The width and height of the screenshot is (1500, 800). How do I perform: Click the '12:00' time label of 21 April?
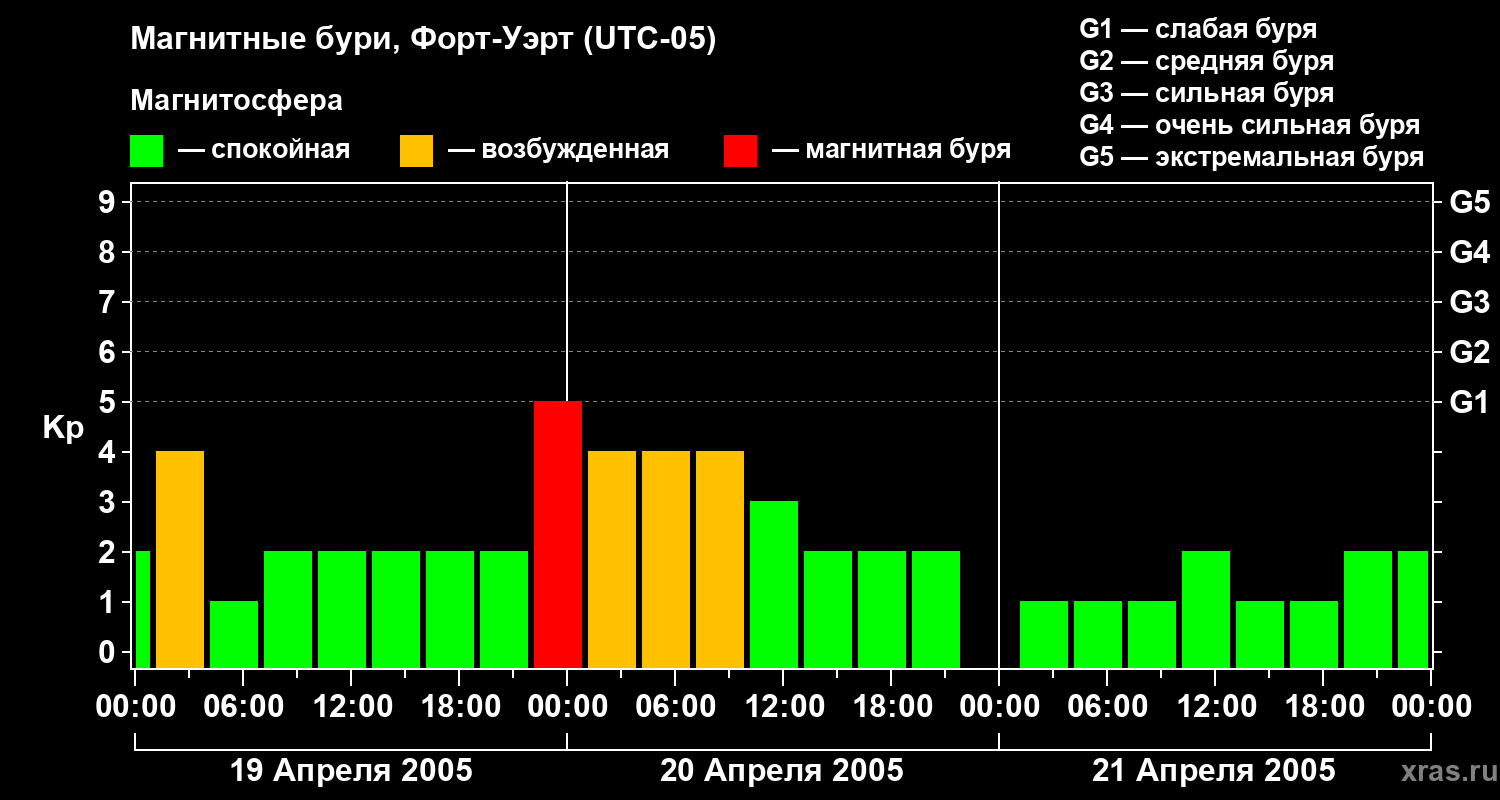click(x=1215, y=707)
